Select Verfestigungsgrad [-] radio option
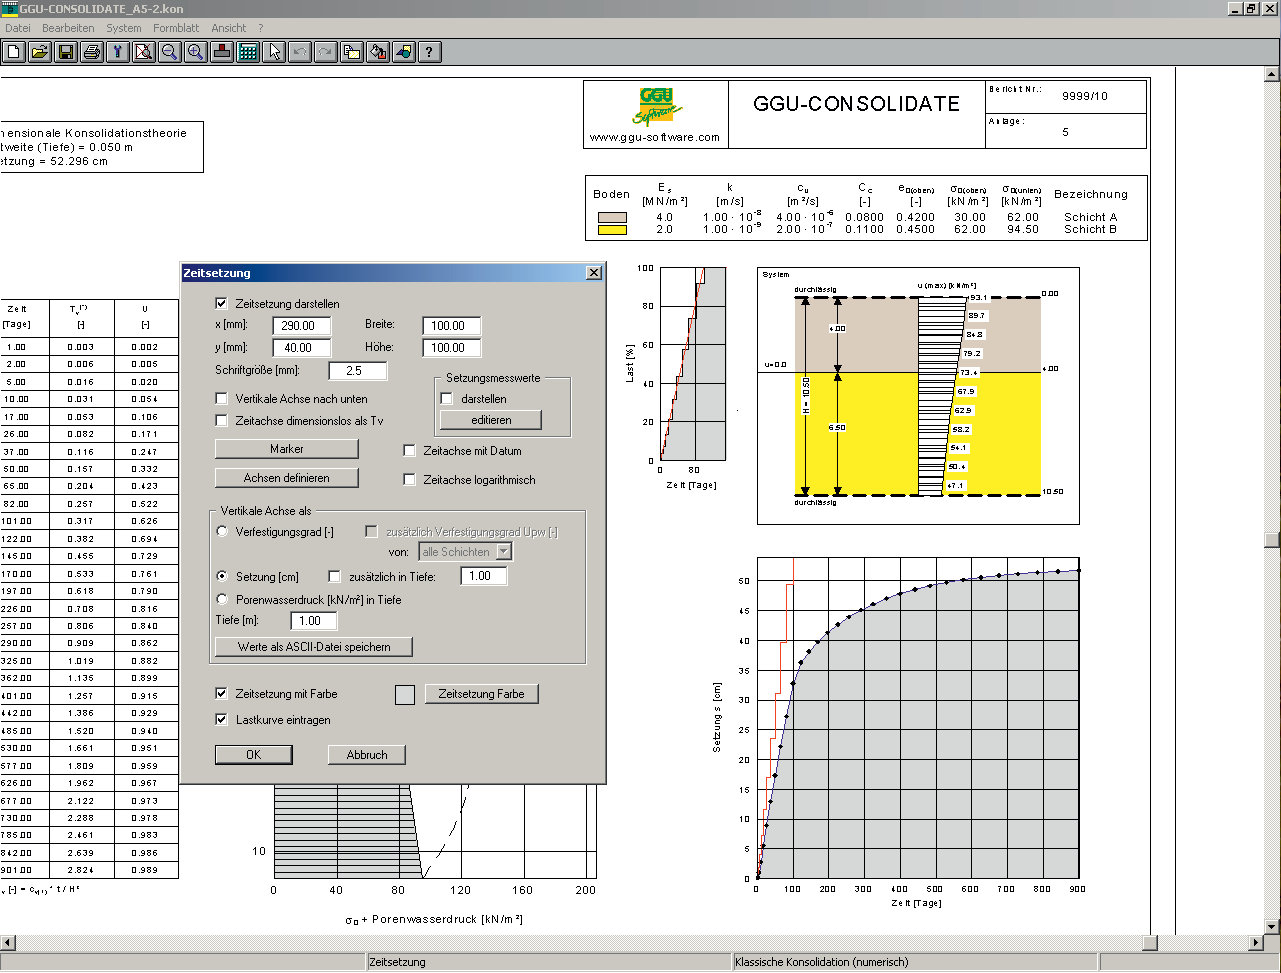The height and width of the screenshot is (973, 1281). pyautogui.click(x=222, y=532)
